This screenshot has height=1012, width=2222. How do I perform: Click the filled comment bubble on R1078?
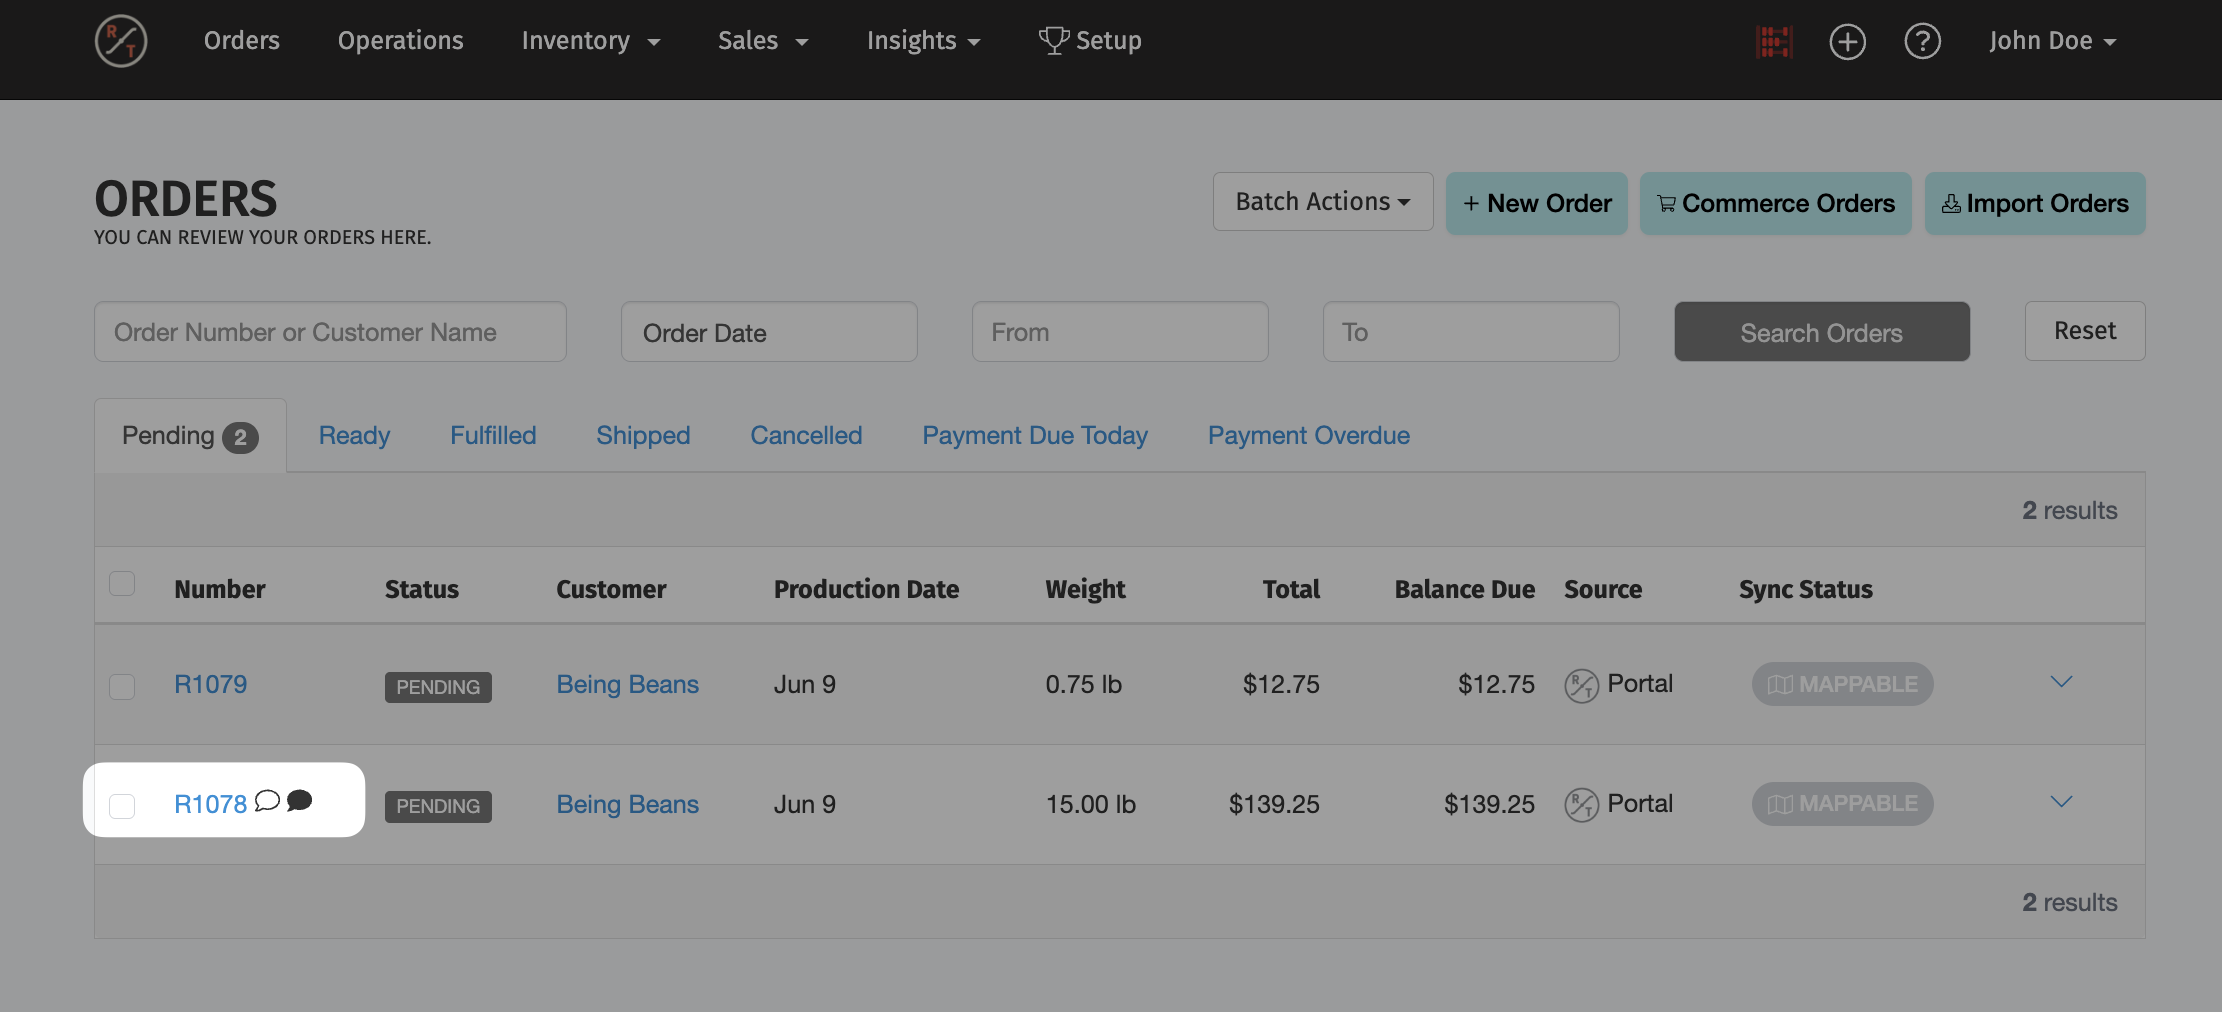point(299,801)
